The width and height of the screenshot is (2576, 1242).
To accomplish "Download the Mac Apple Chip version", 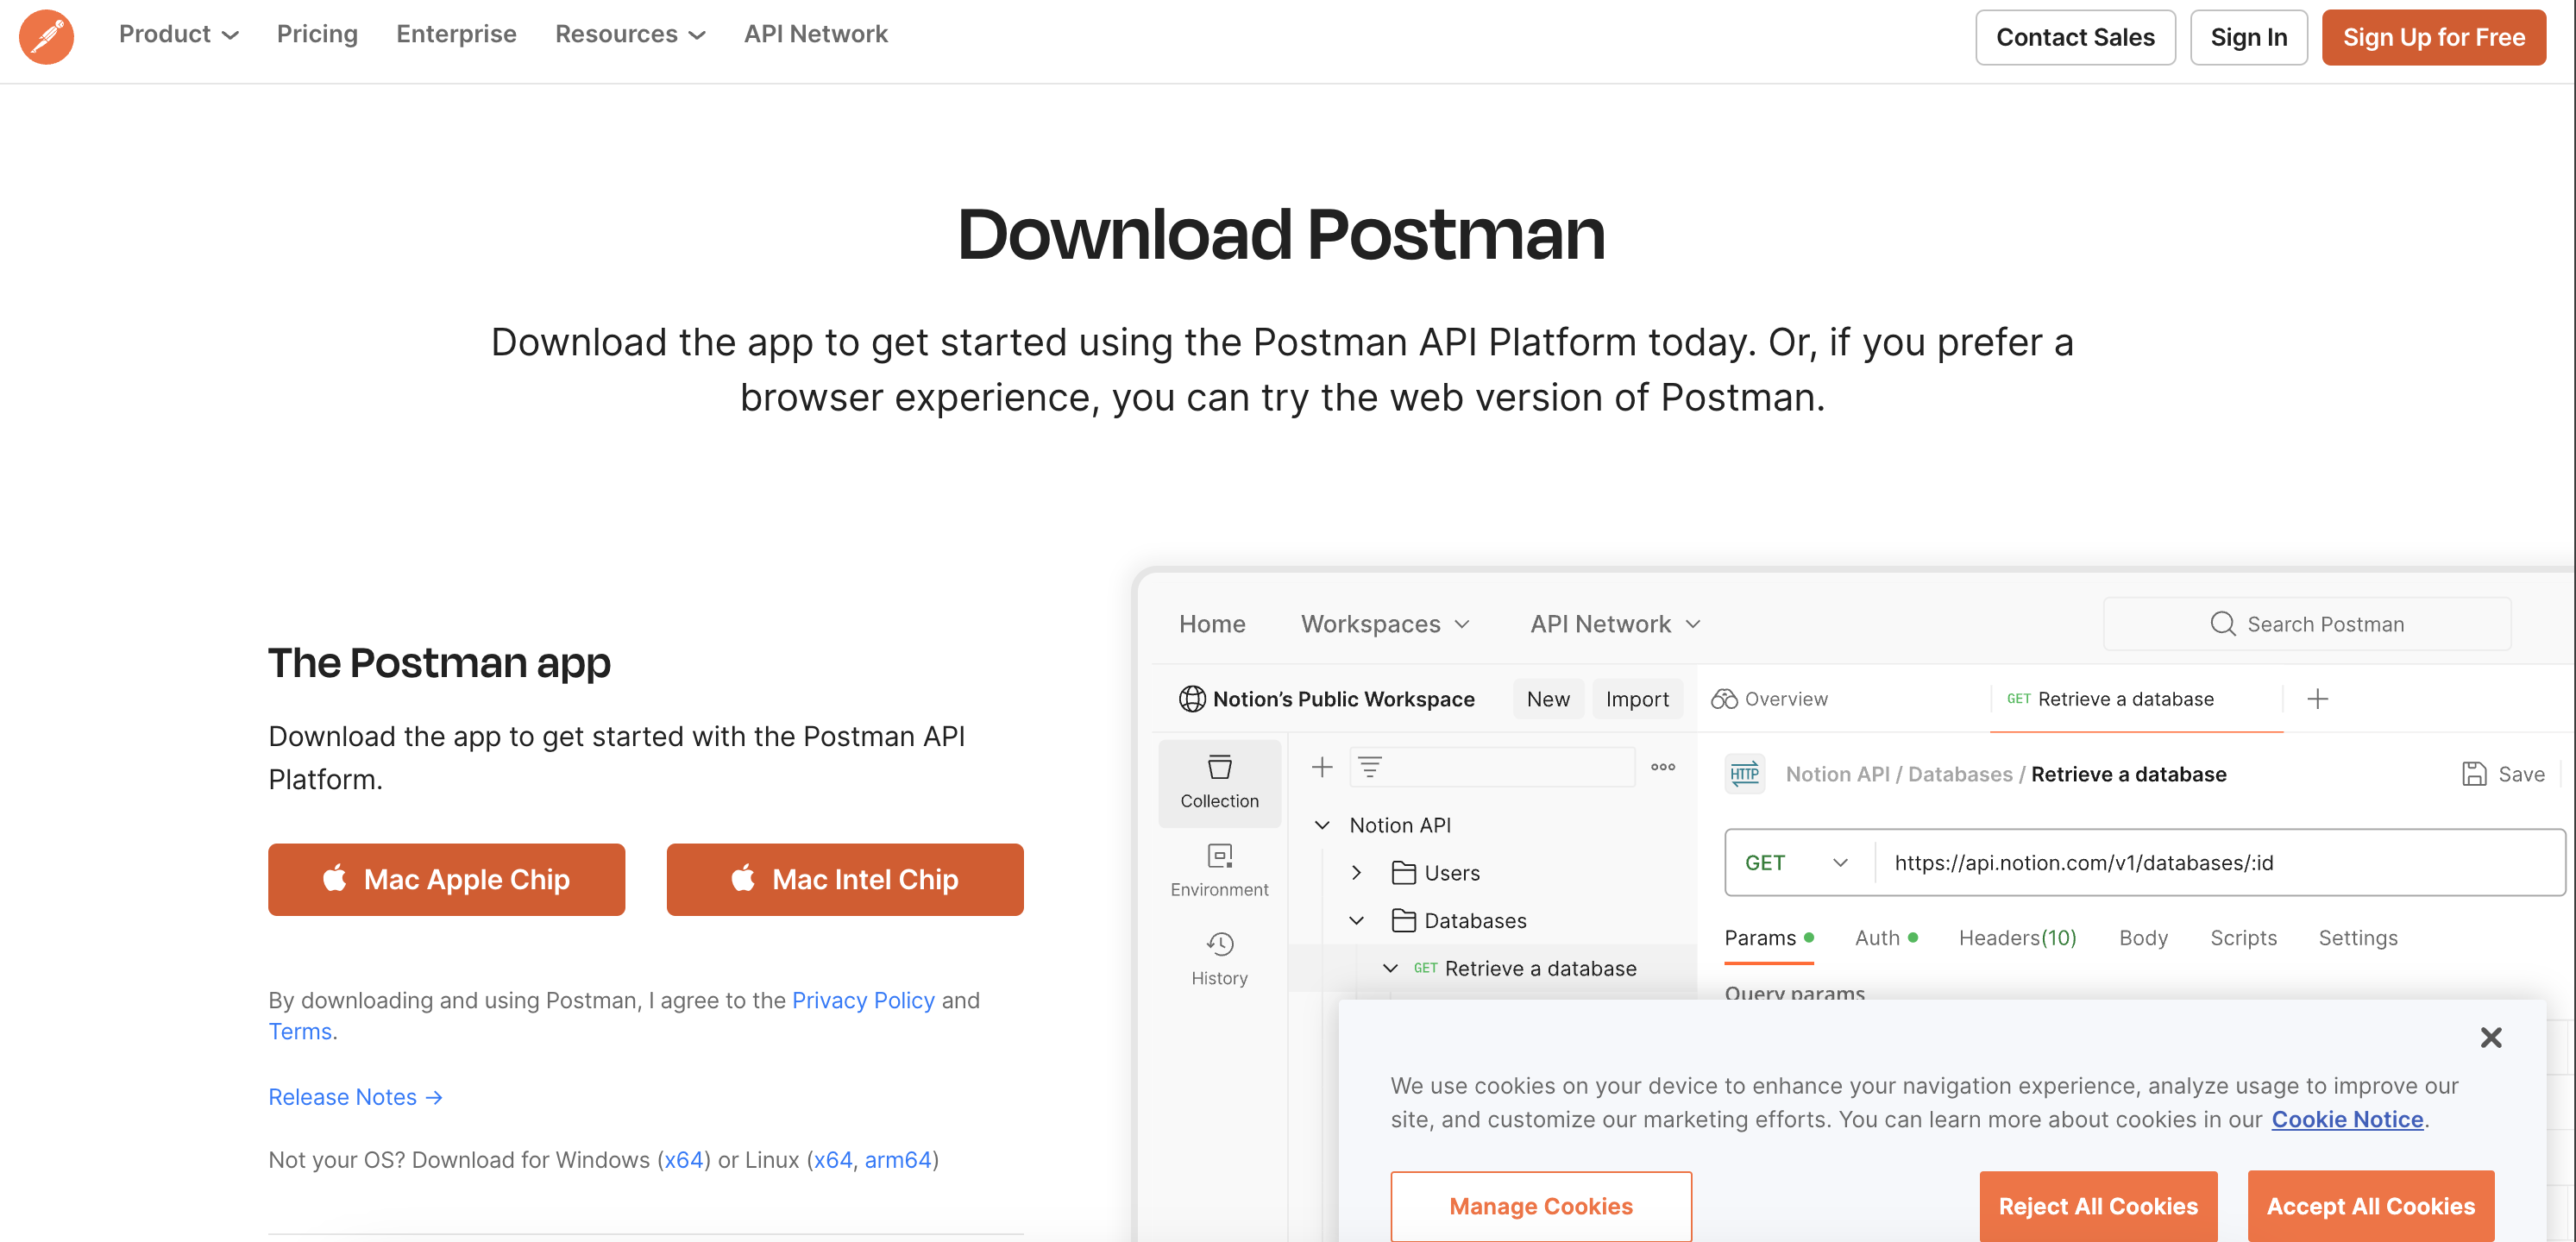I will (446, 879).
